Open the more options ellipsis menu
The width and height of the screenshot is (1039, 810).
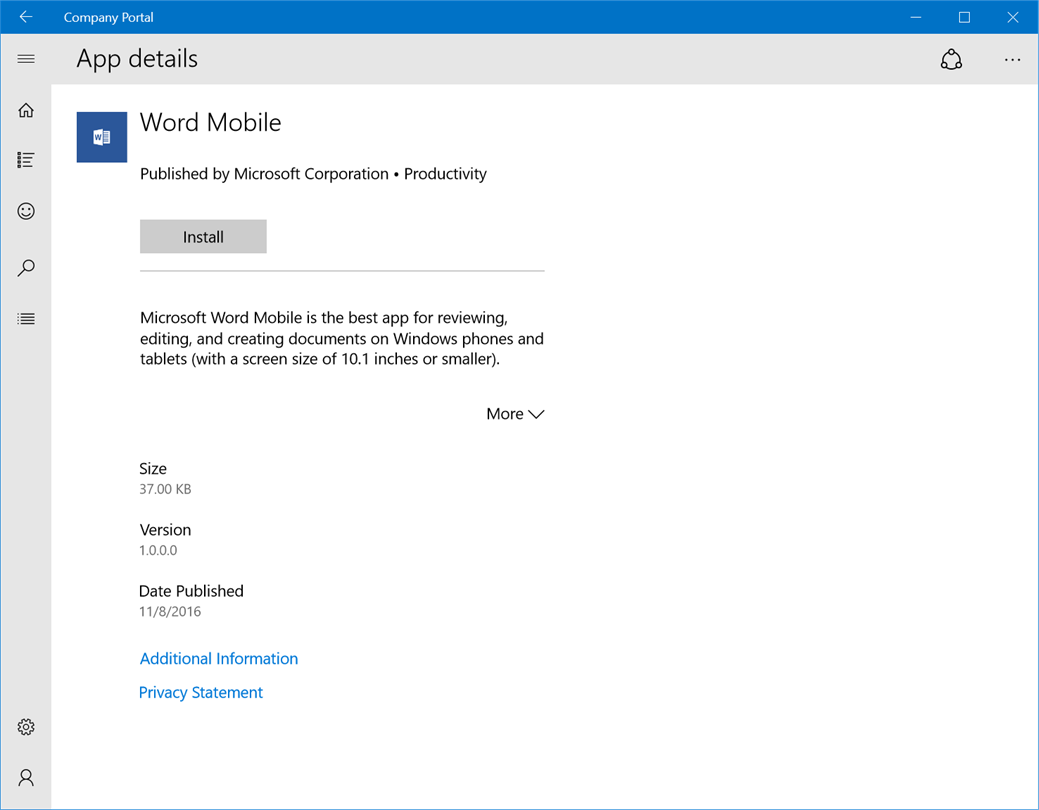1012,60
